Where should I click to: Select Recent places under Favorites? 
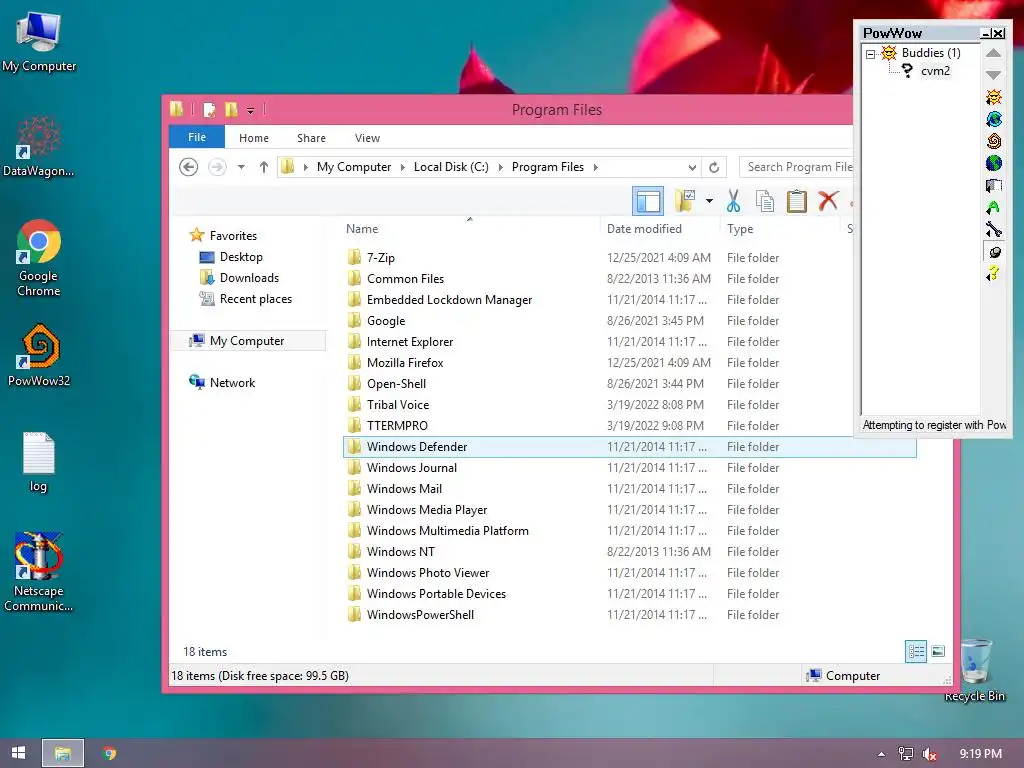(255, 298)
